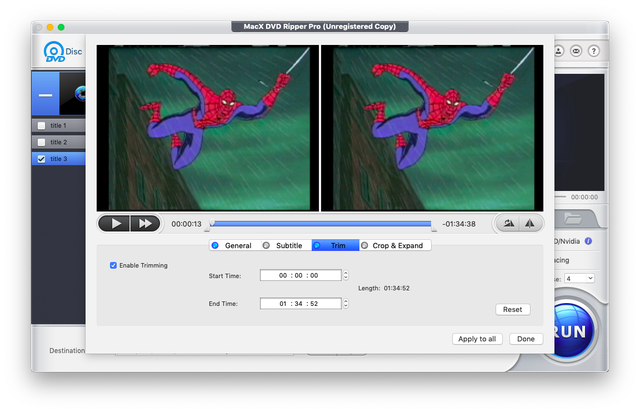This screenshot has width=640, height=413.
Task: Switch to the Crop & Expand tab
Action: click(x=395, y=245)
